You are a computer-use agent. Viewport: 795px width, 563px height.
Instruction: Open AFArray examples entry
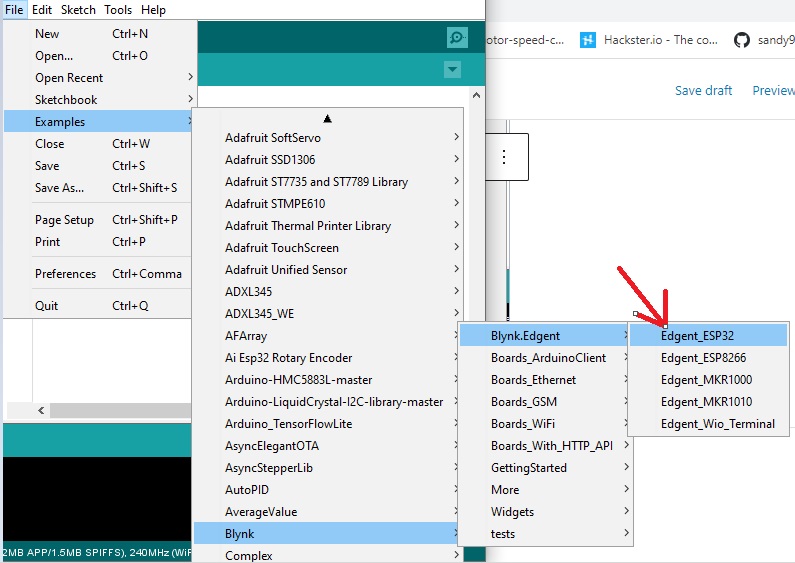326,336
